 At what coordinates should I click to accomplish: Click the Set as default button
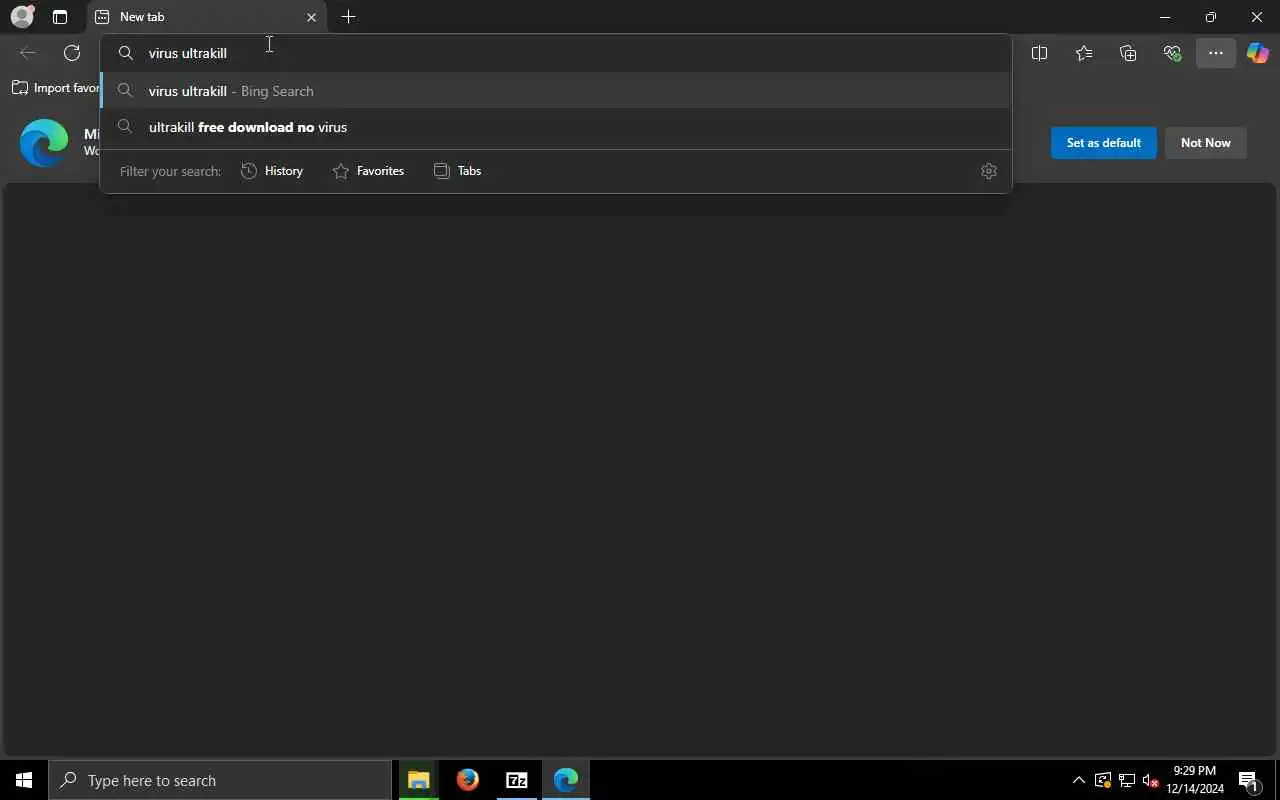(1103, 143)
